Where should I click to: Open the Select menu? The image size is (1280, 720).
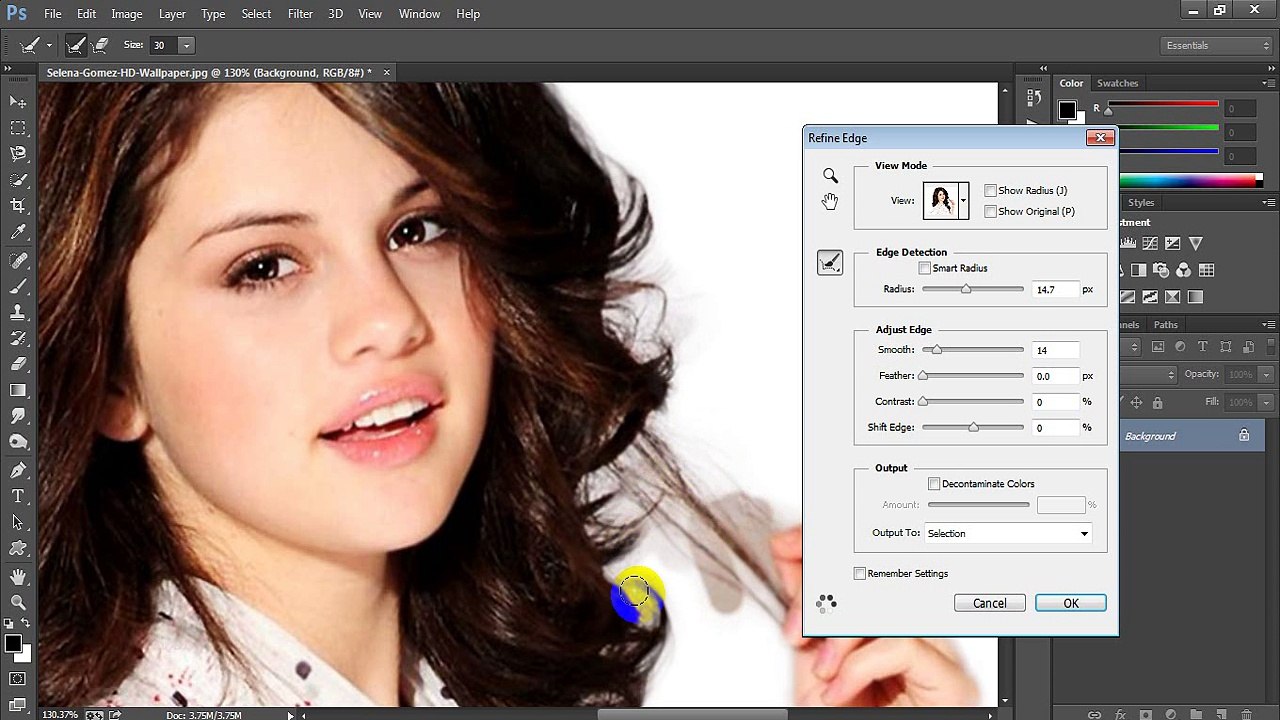(256, 14)
